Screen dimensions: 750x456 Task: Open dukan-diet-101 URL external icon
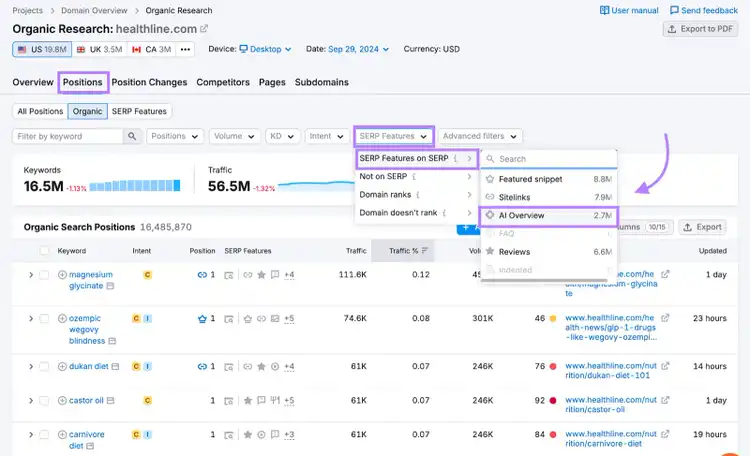pyautogui.click(x=665, y=366)
